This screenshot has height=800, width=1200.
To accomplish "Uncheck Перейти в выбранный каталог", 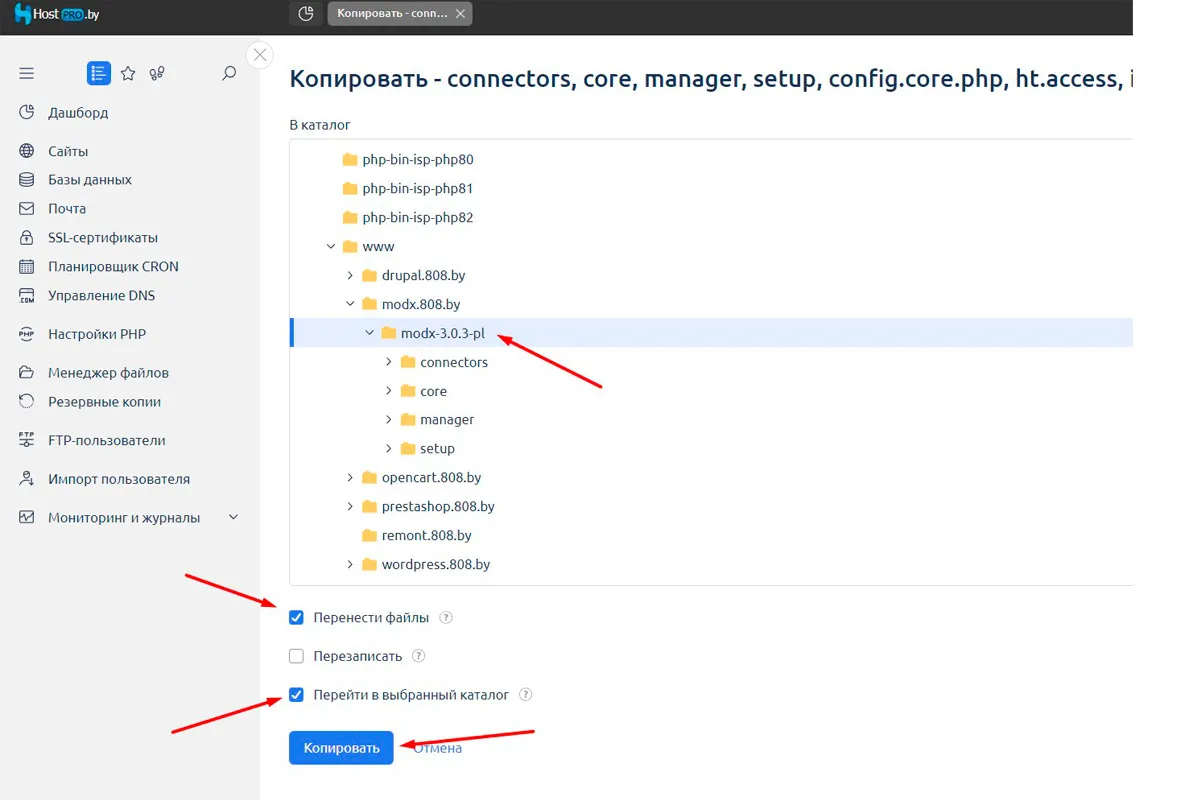I will [296, 695].
